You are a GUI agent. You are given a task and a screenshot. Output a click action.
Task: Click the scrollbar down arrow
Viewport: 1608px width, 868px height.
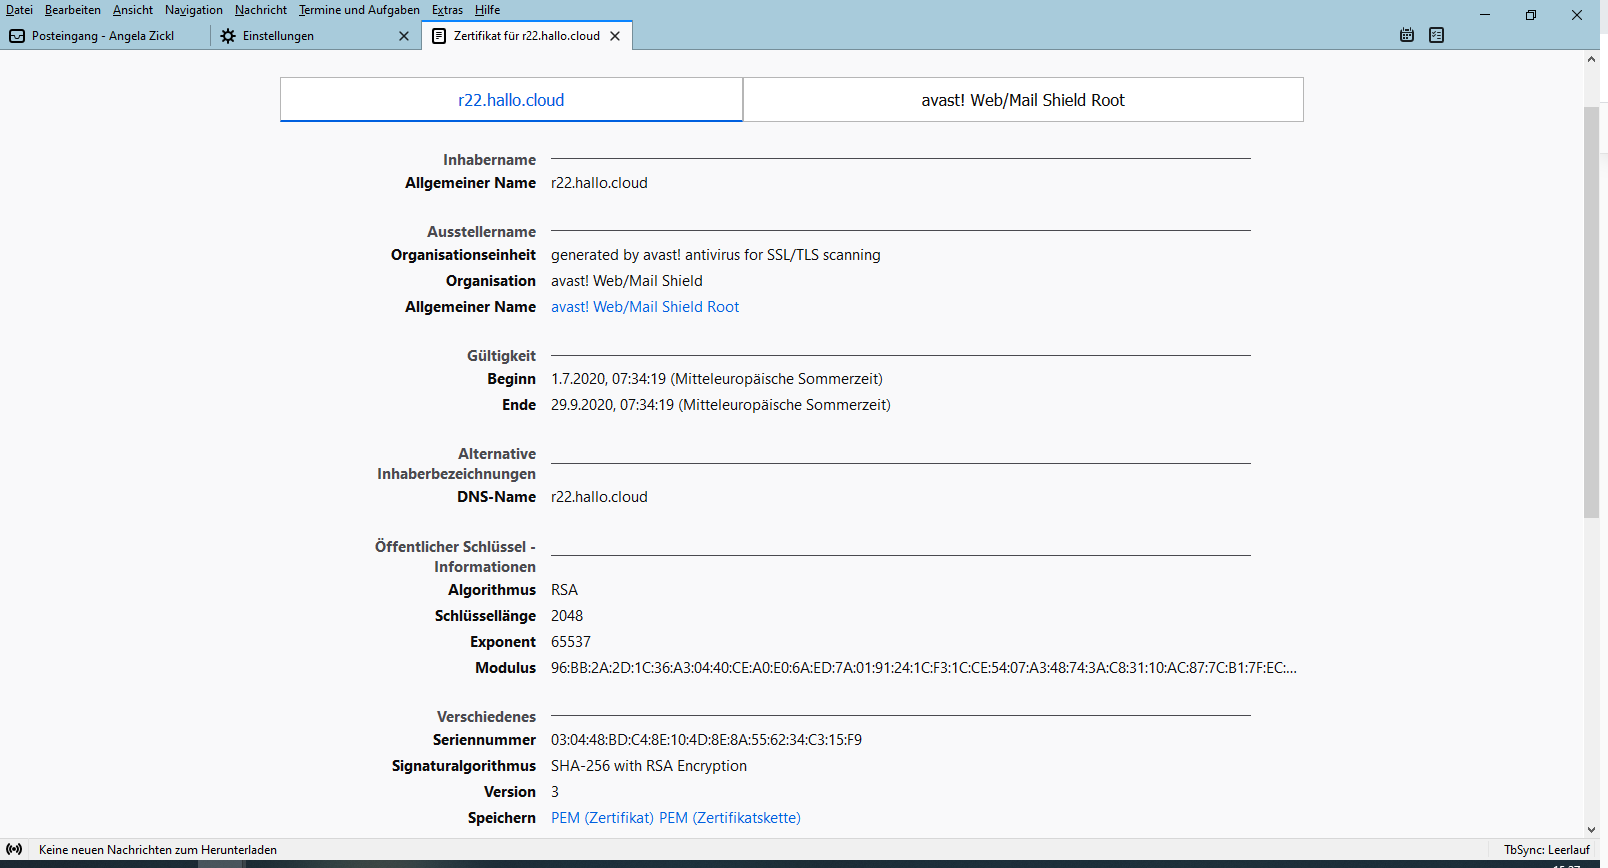pos(1591,830)
